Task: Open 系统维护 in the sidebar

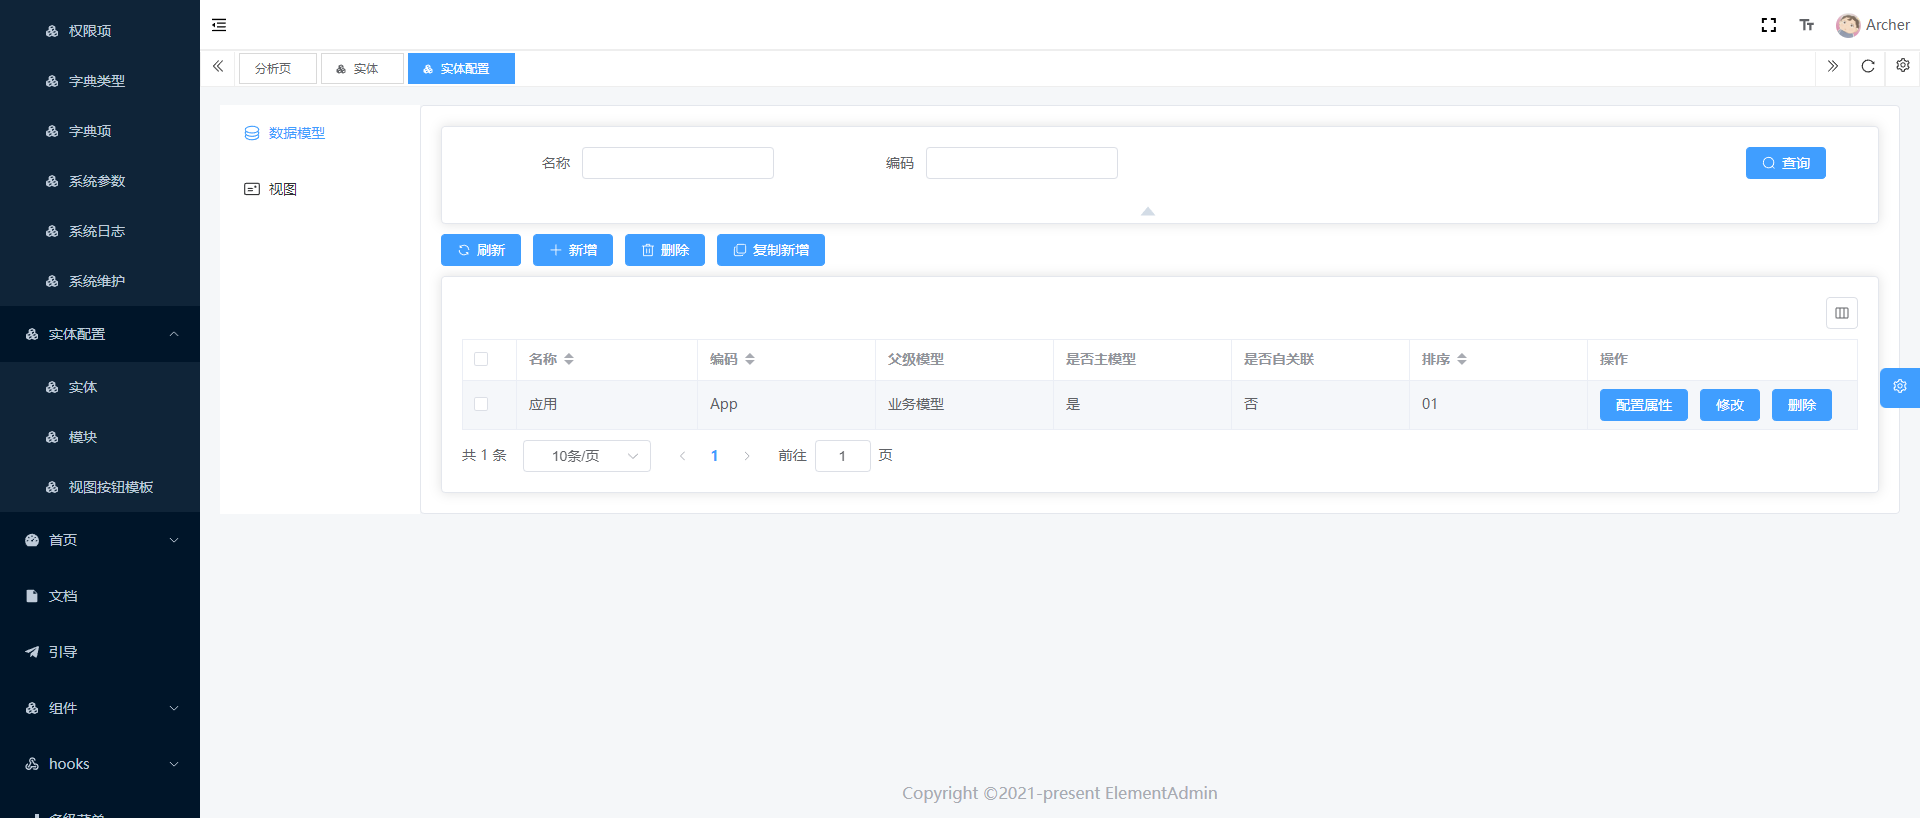Action: coord(100,281)
